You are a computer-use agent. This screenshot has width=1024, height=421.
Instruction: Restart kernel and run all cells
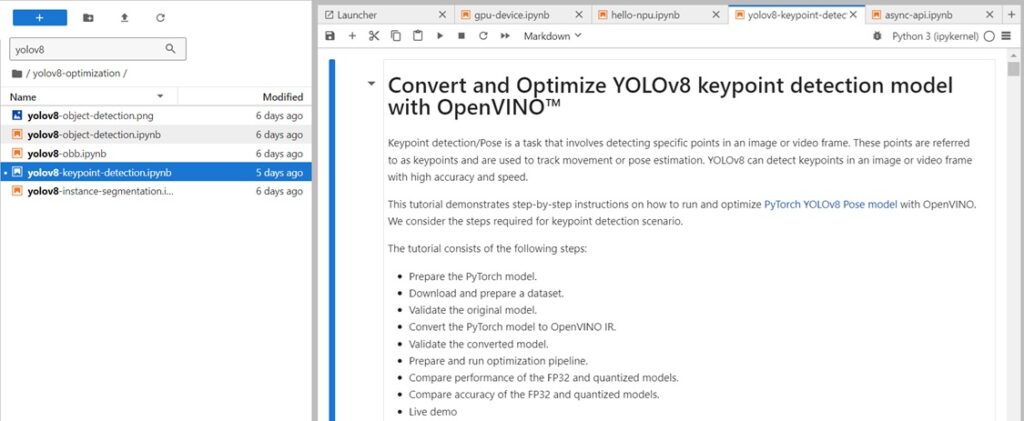coord(505,36)
